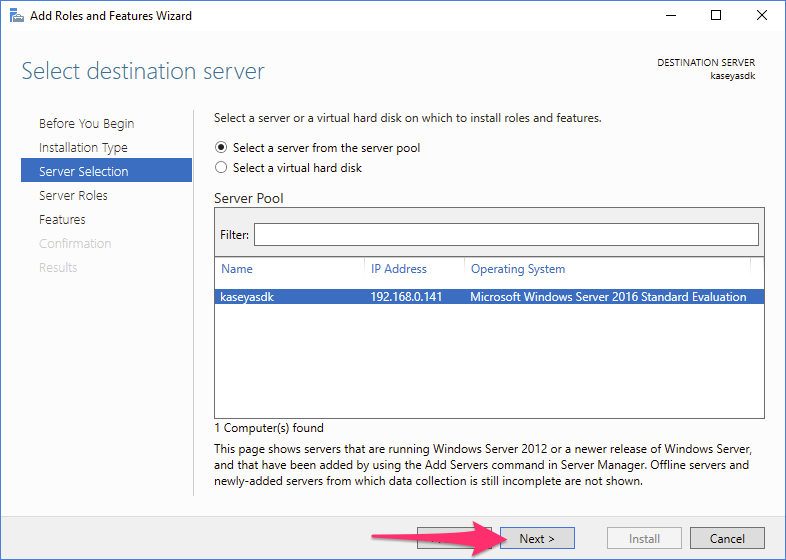Click Windows Server 2016 Standard Evaluation cell

(608, 297)
